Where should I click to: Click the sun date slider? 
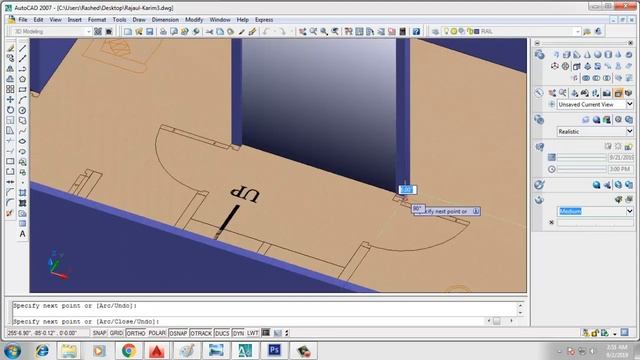tap(582, 158)
